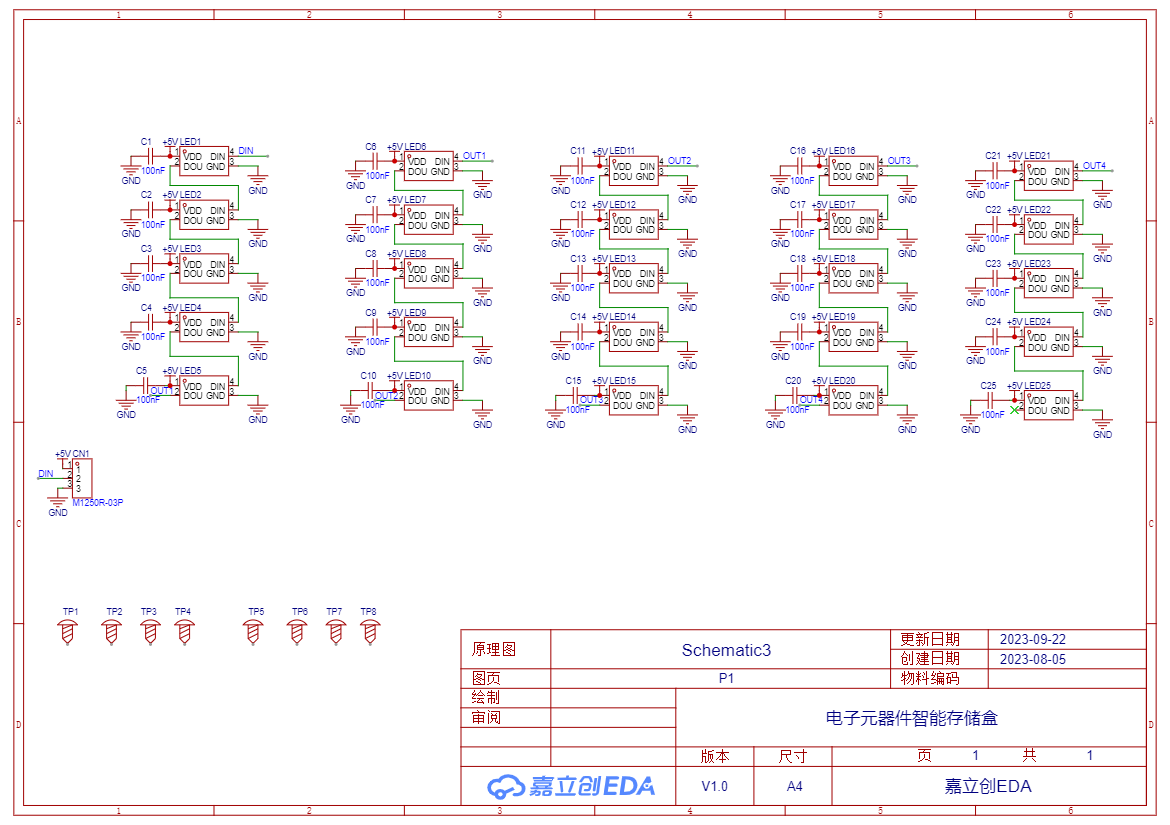The width and height of the screenshot is (1170, 825).
Task: Click the creation date 2023-08-05
Action: point(1033,659)
